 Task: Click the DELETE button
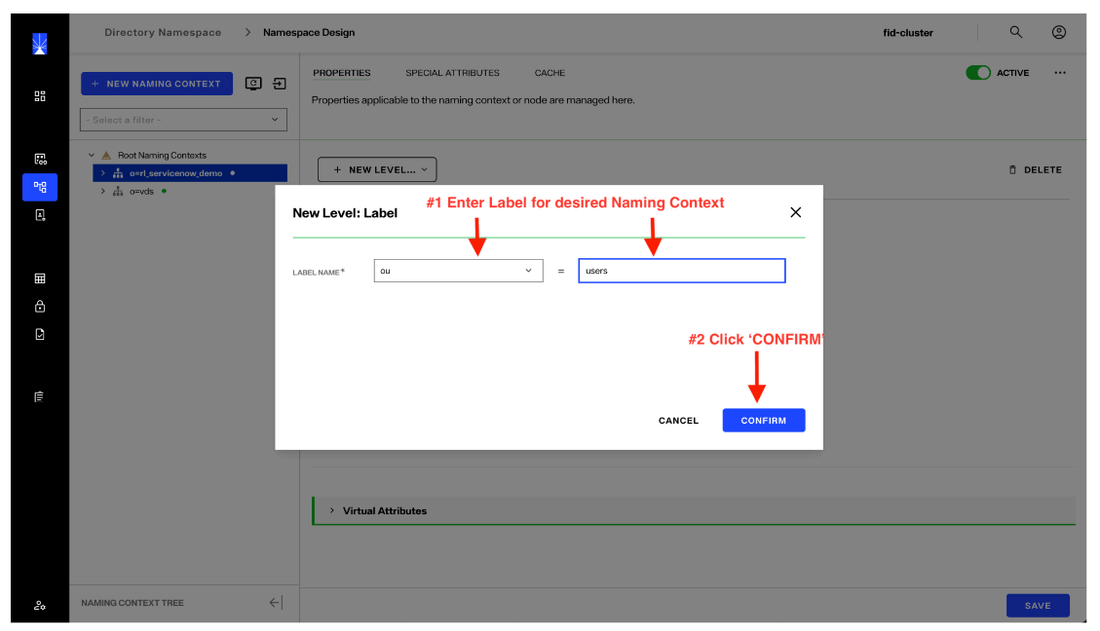point(1035,170)
